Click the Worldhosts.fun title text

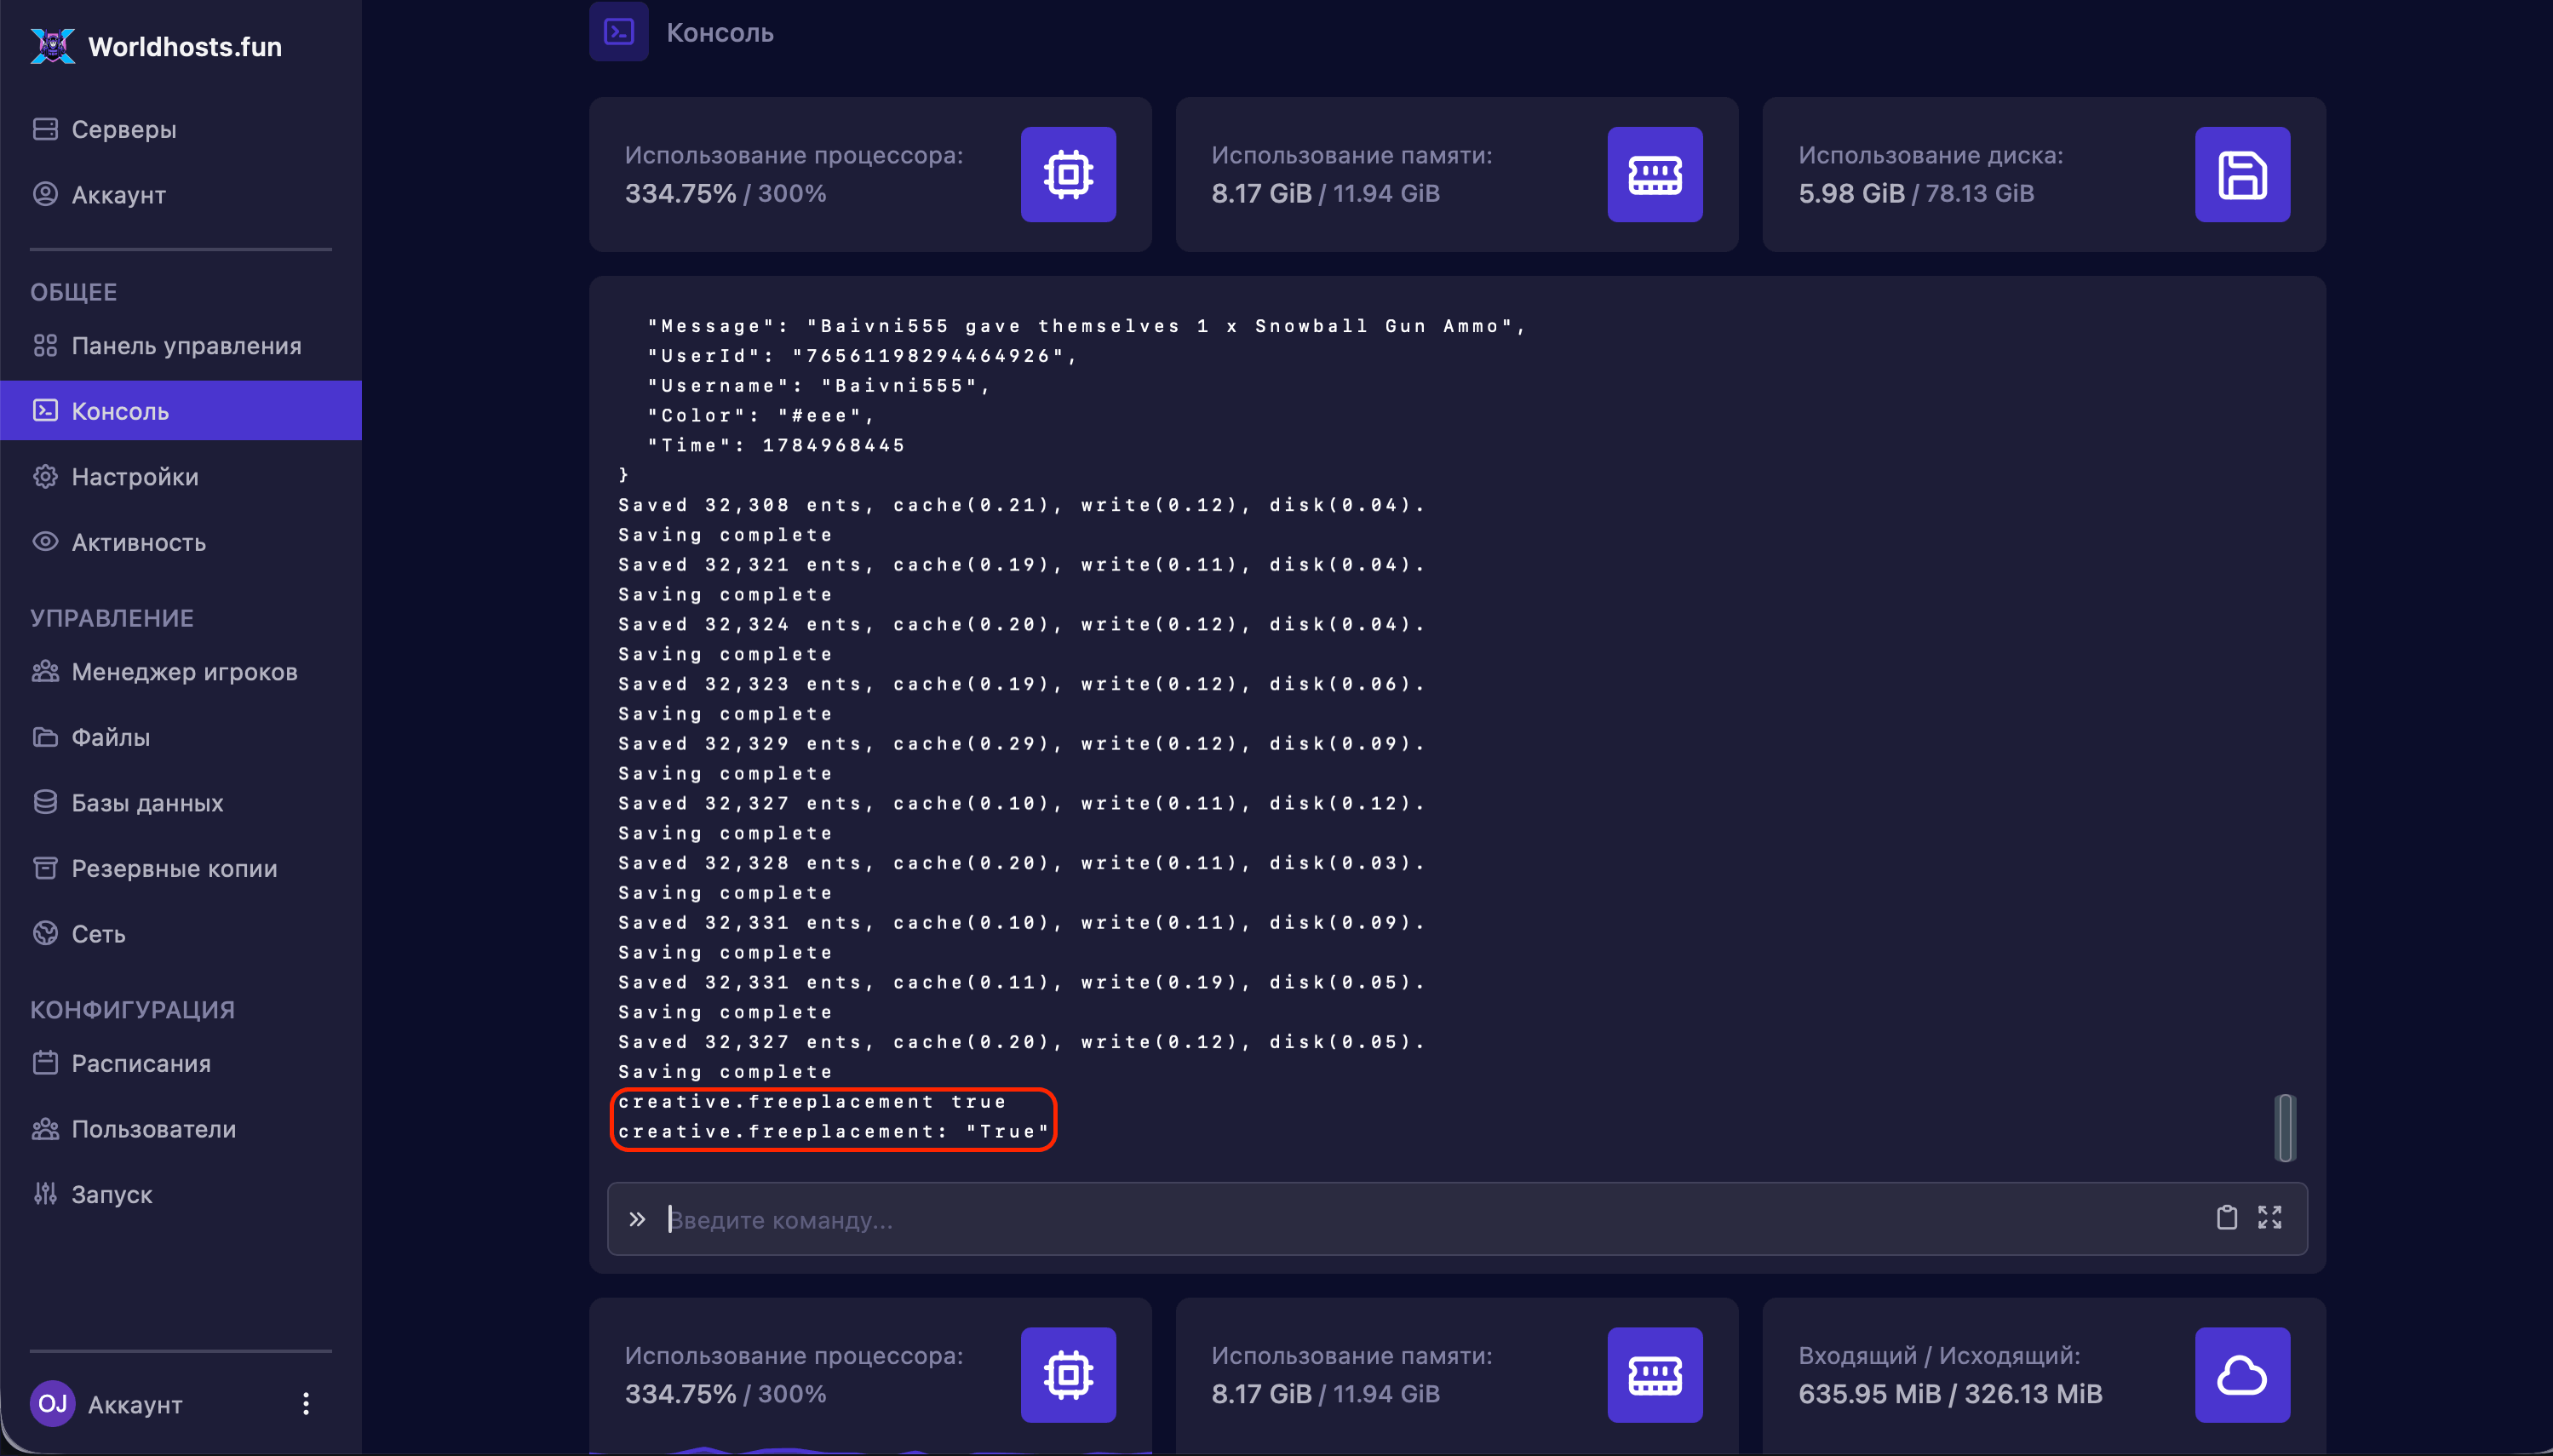tap(185, 46)
